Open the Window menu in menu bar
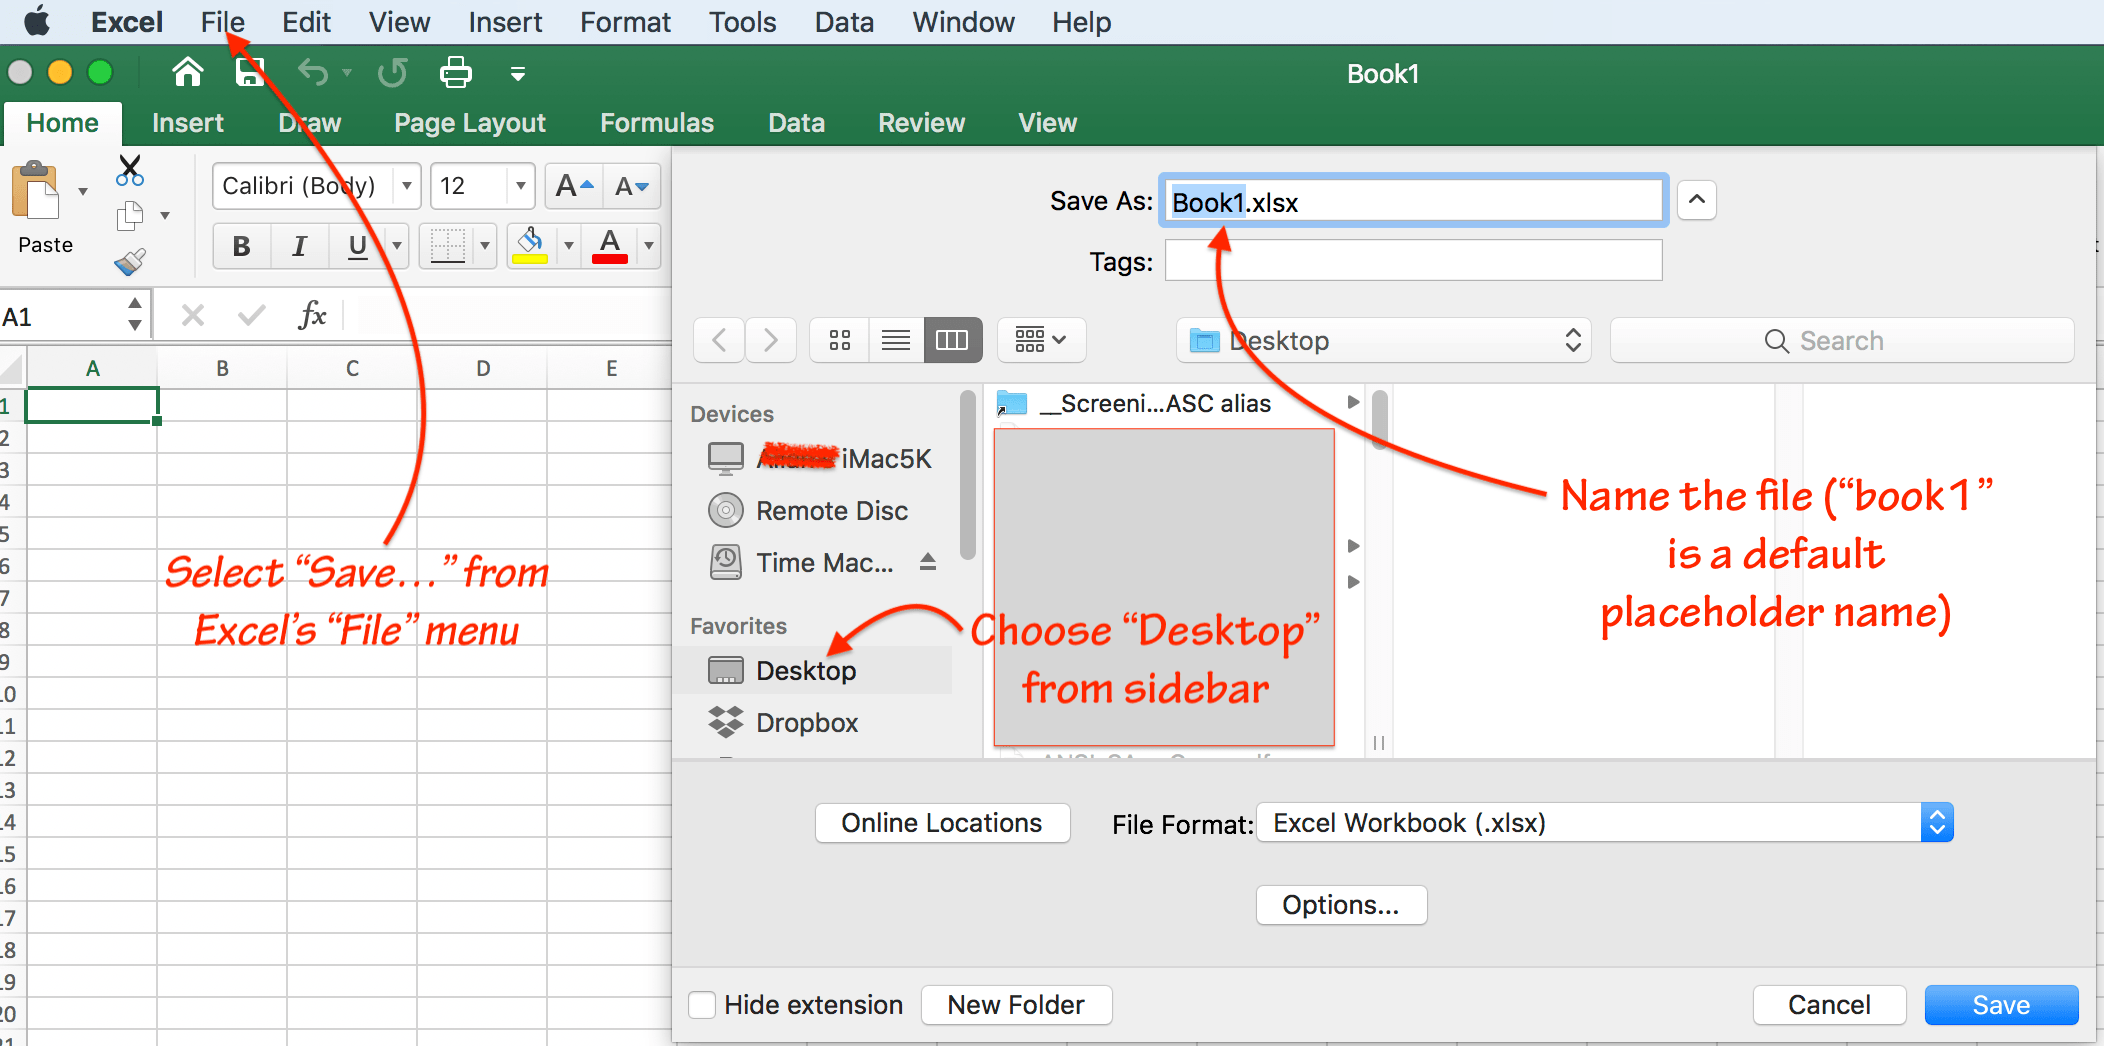The width and height of the screenshot is (2104, 1046). click(x=963, y=22)
